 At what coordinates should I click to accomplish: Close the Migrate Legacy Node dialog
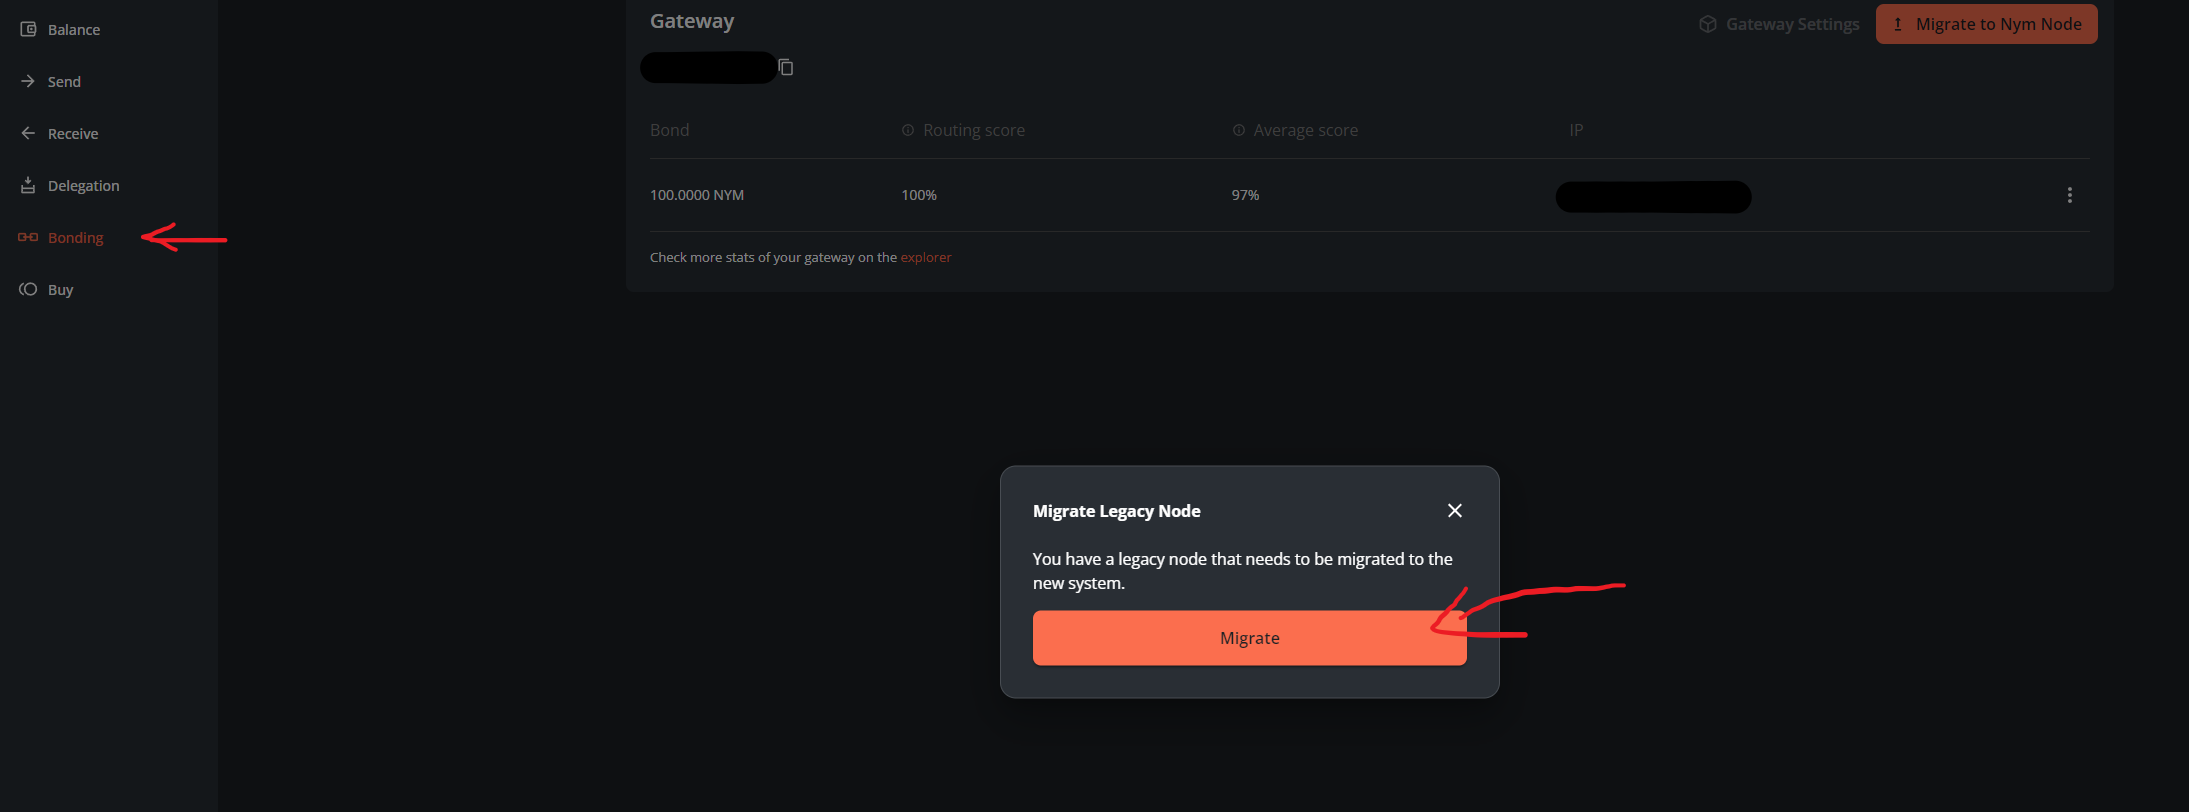point(1455,511)
